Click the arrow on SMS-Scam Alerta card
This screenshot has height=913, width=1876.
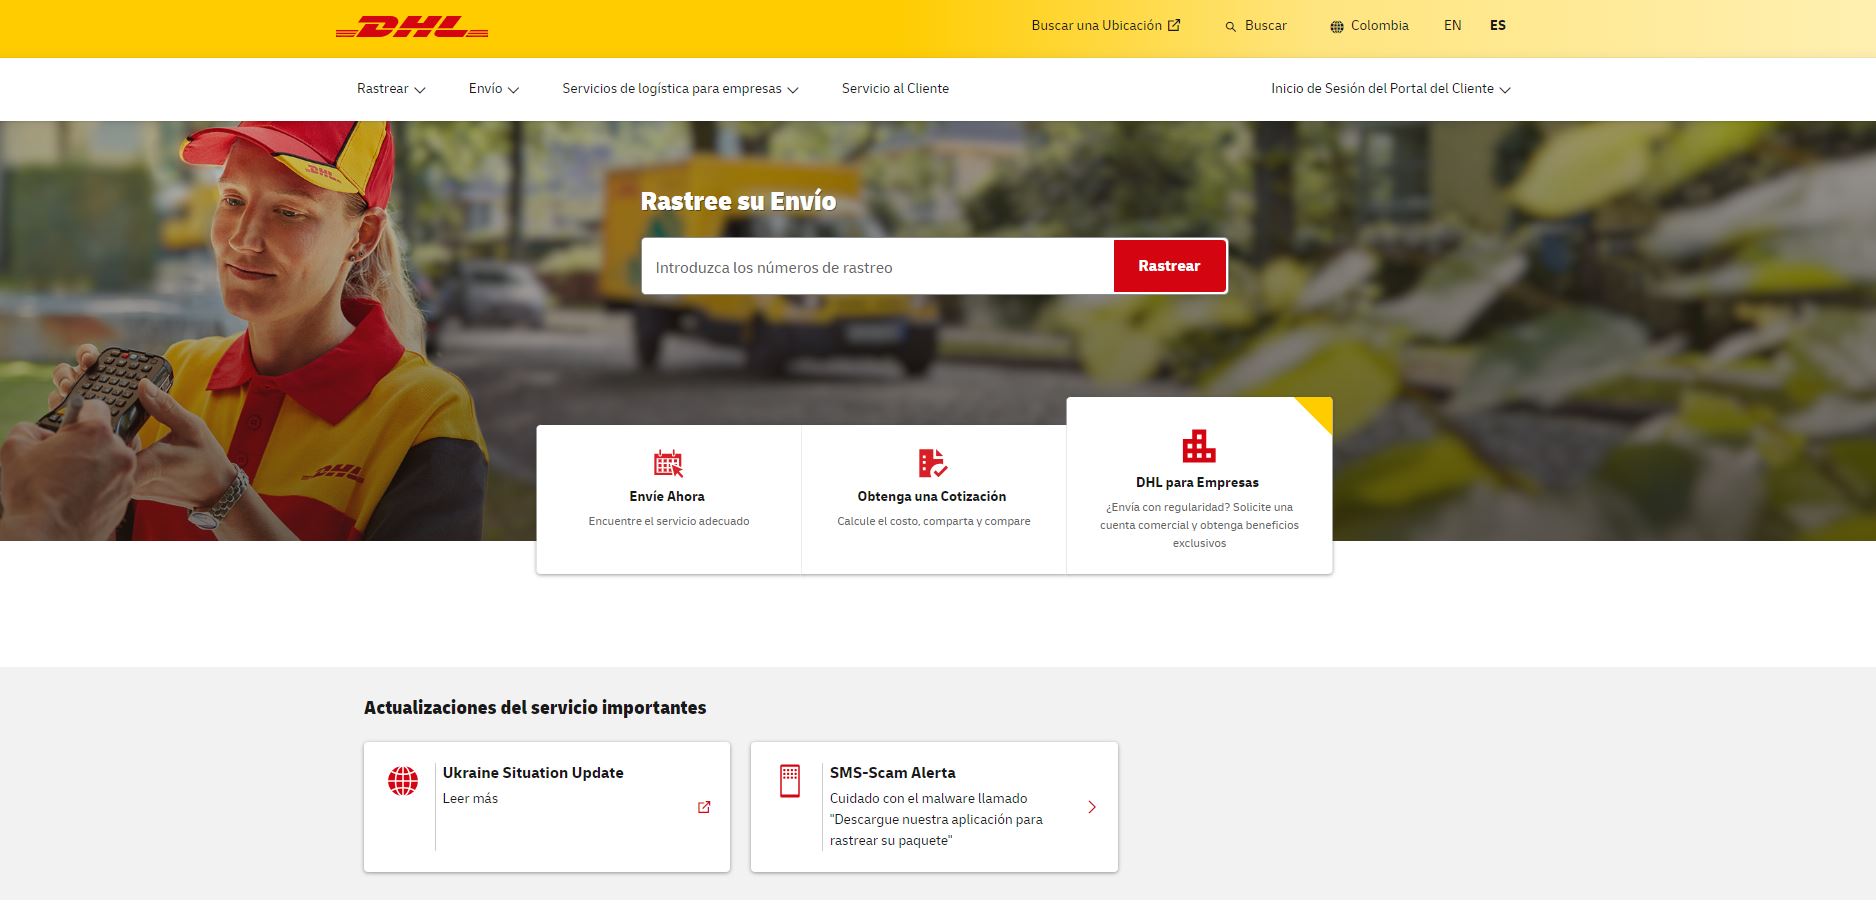[x=1092, y=807]
